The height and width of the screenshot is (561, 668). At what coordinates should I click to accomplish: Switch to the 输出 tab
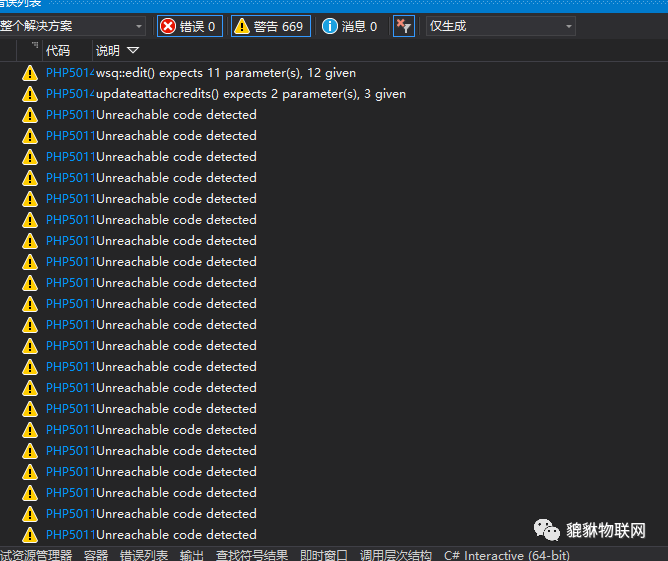192,555
